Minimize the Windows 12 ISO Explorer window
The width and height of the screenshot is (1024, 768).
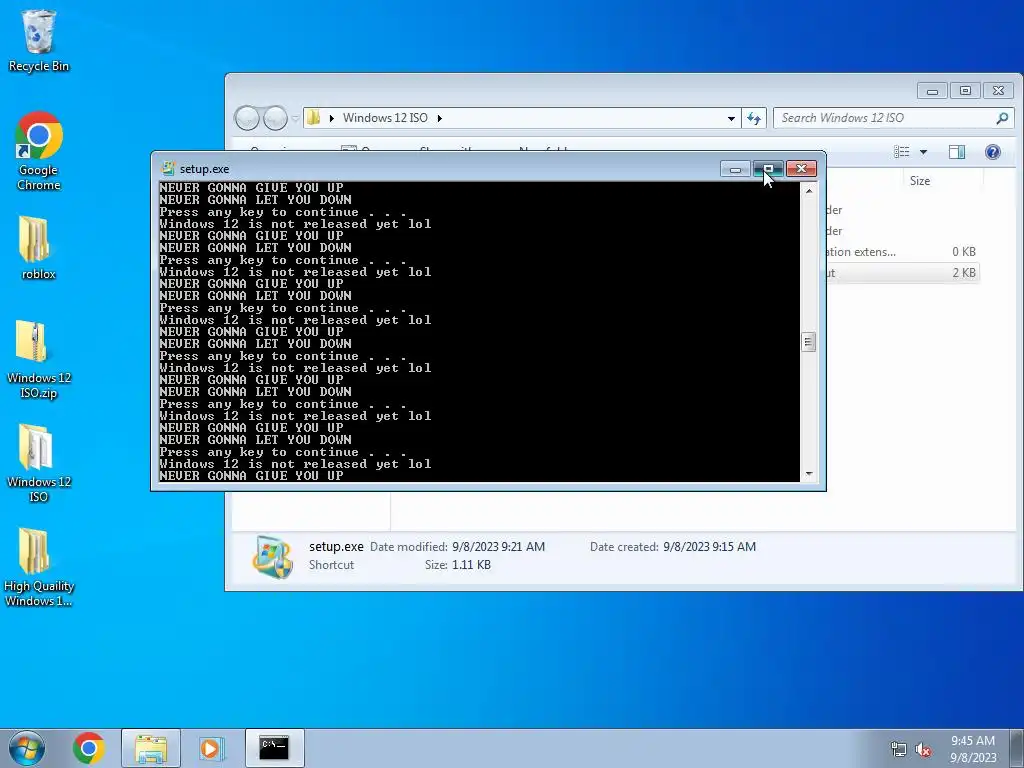[x=932, y=91]
